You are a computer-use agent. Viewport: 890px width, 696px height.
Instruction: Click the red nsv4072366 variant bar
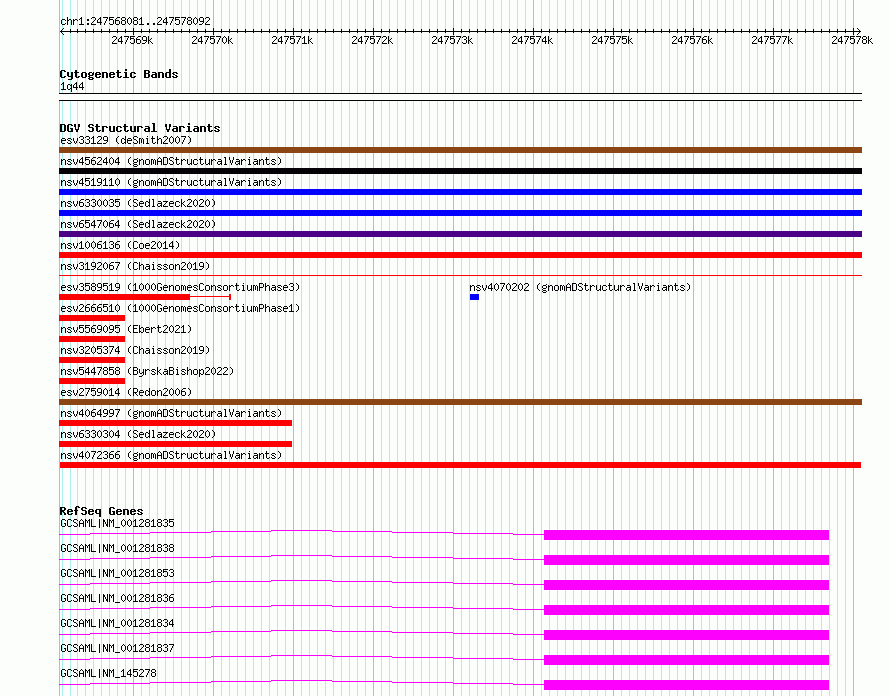[x=460, y=465]
